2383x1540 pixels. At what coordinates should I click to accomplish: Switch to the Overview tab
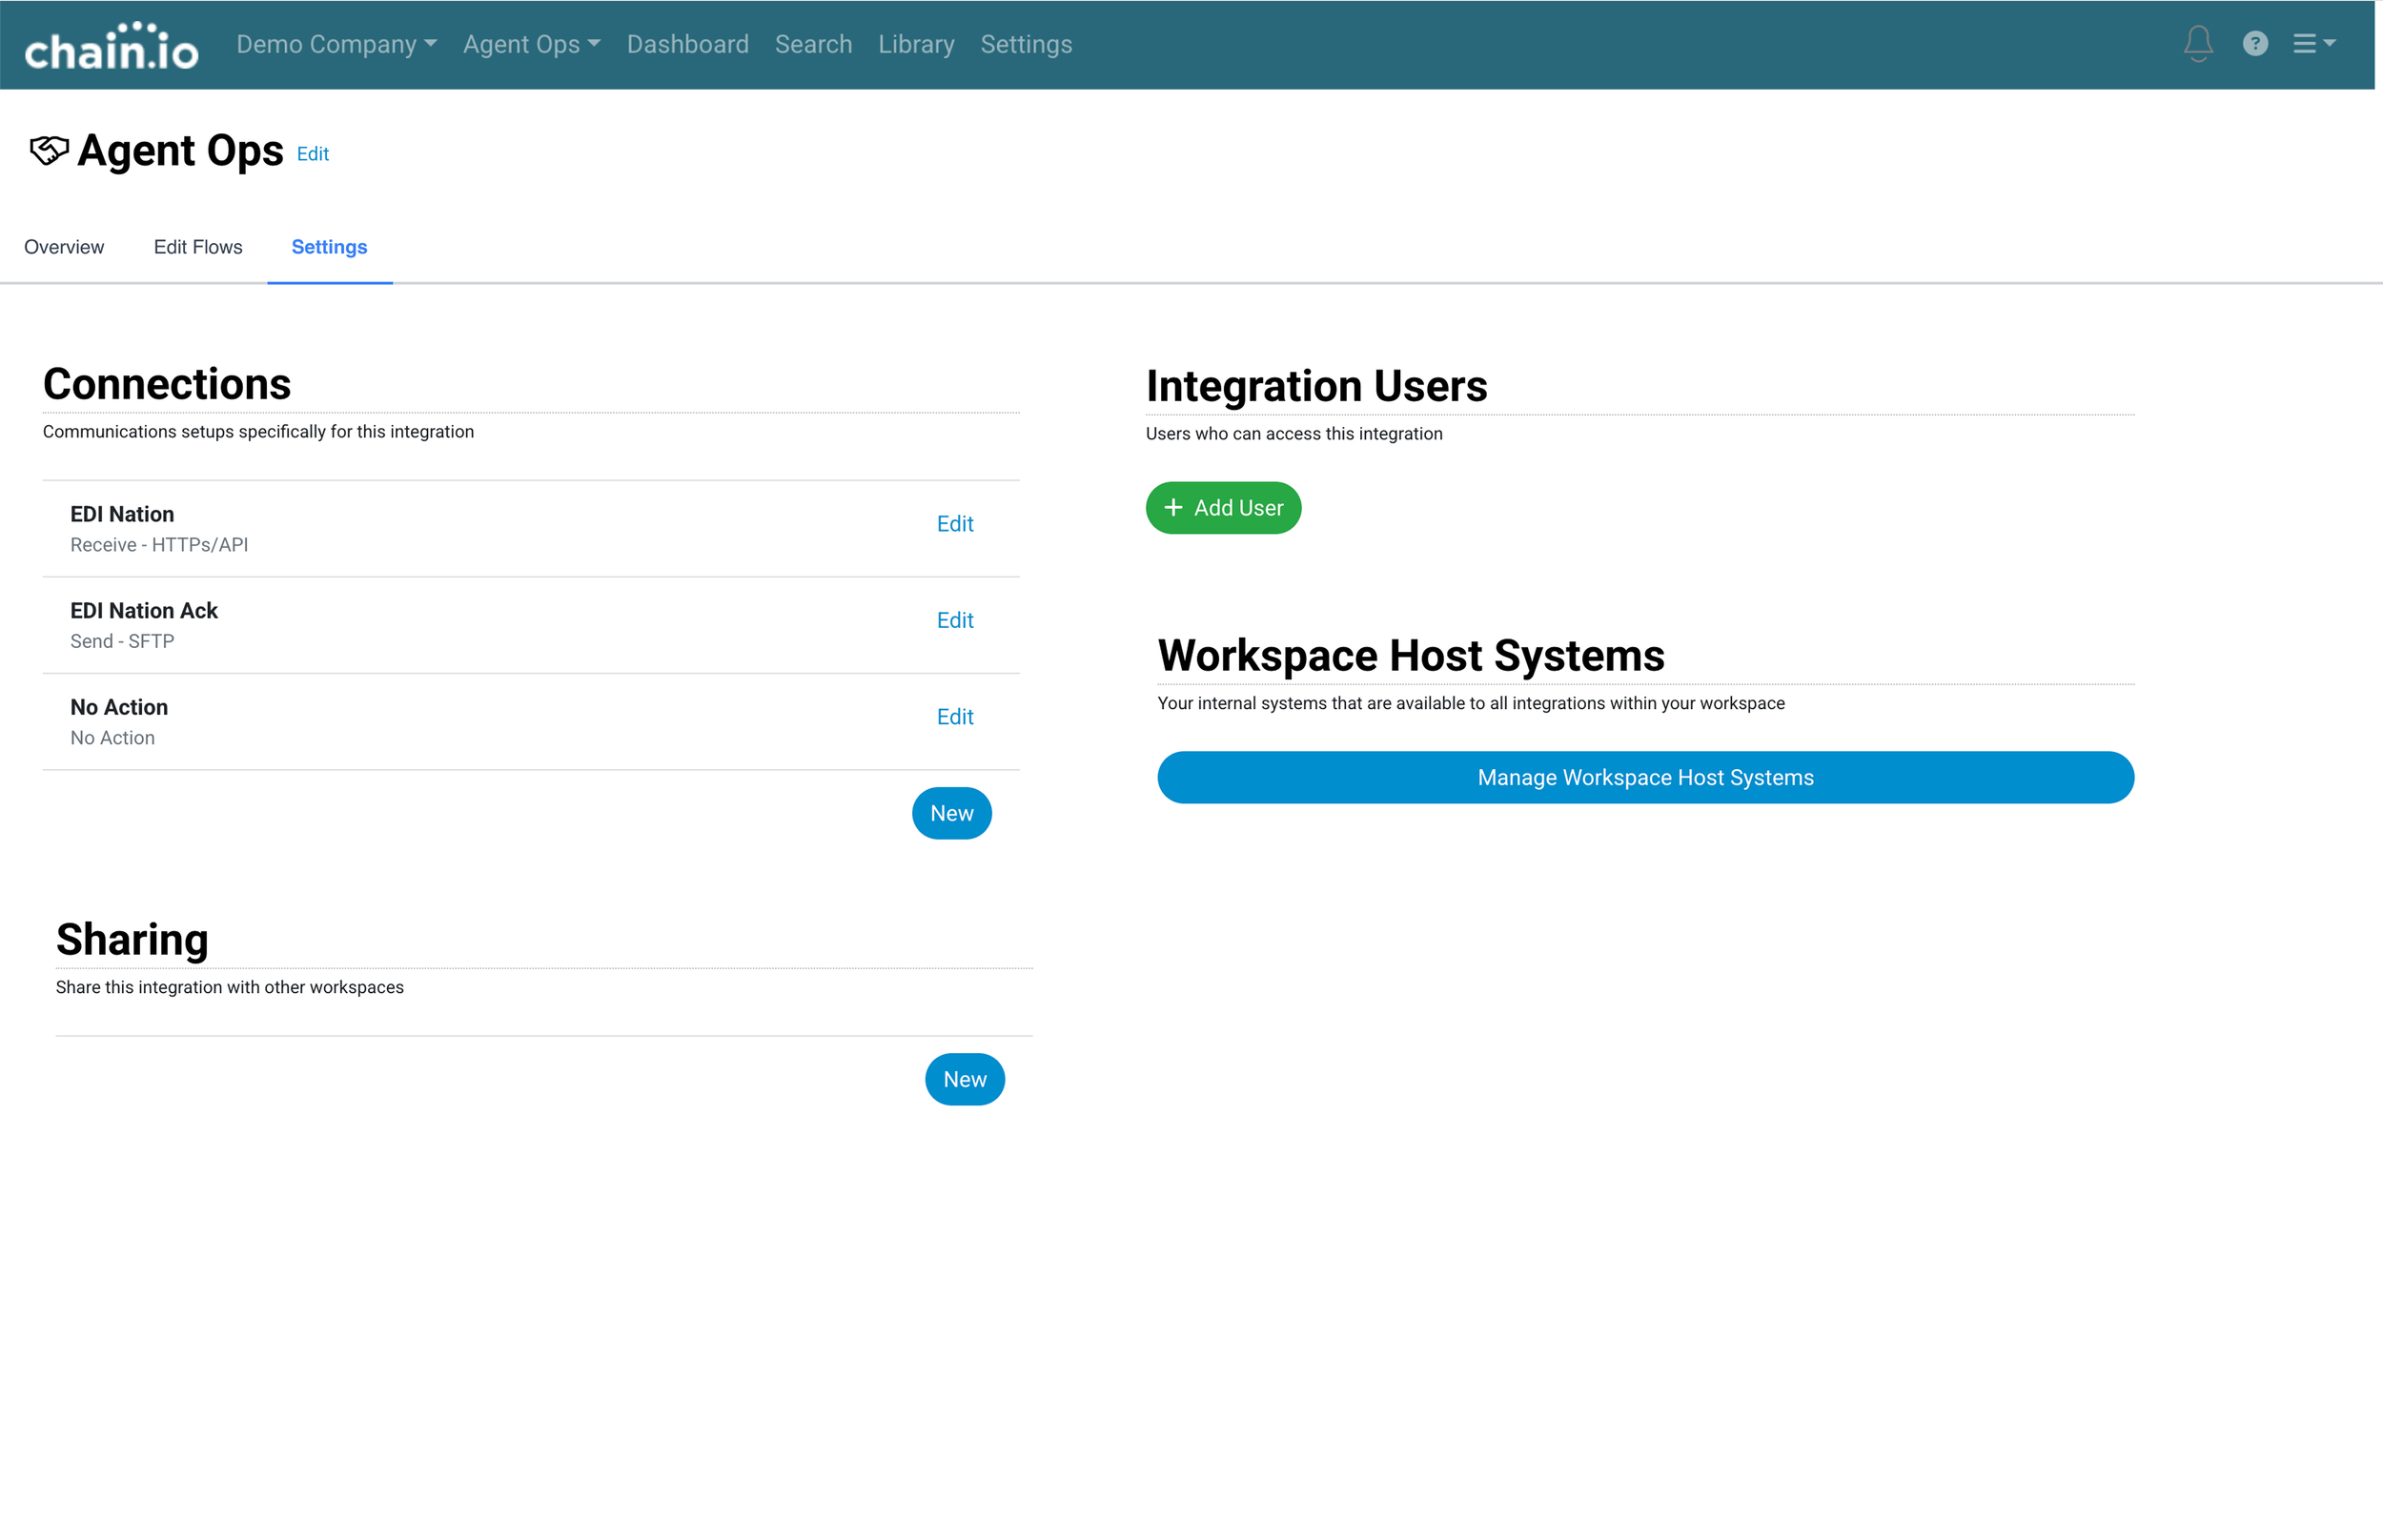[x=64, y=247]
